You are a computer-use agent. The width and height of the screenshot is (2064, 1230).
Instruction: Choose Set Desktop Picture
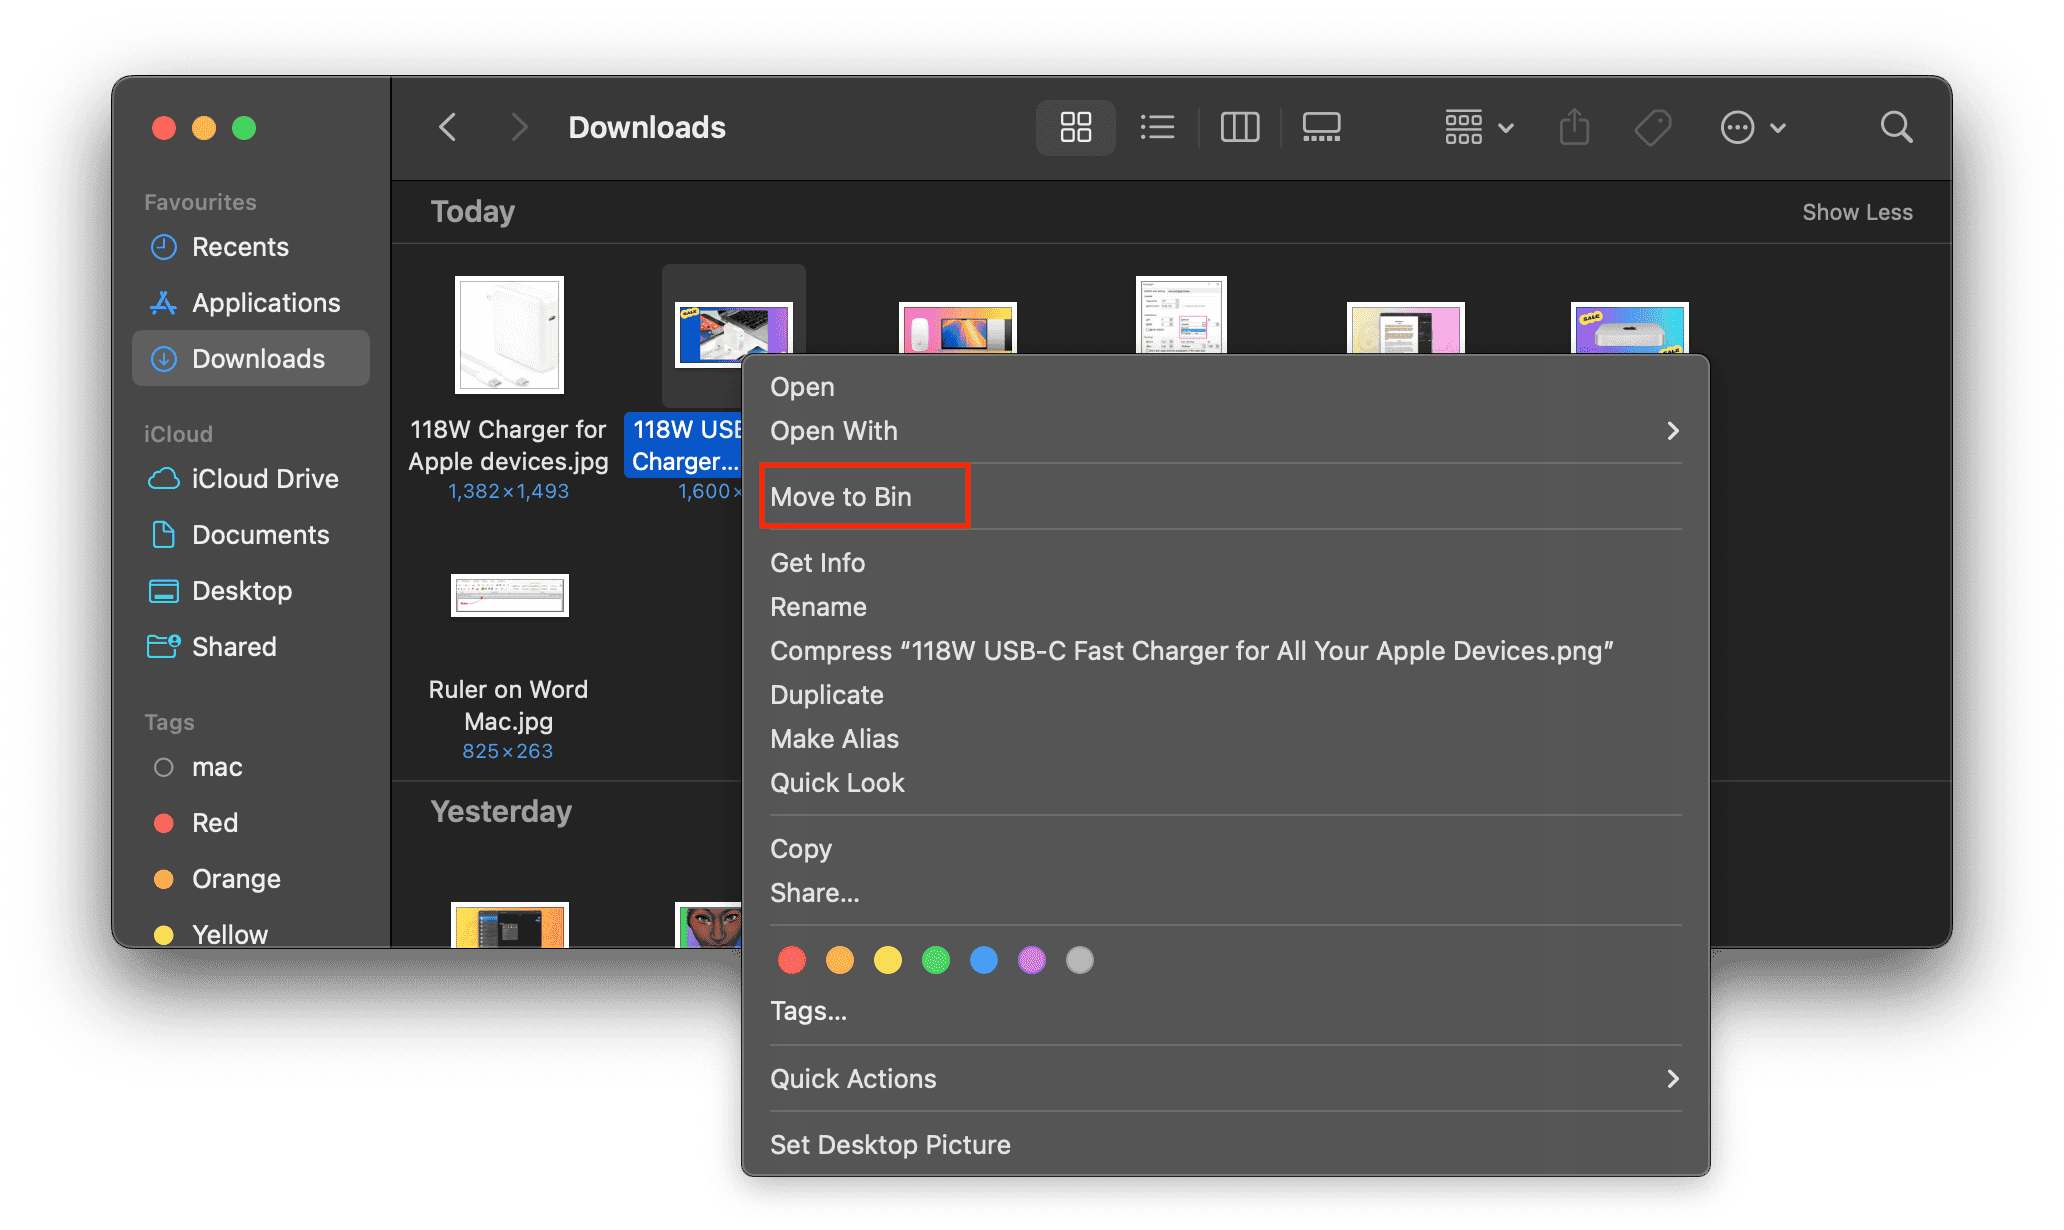890,1145
